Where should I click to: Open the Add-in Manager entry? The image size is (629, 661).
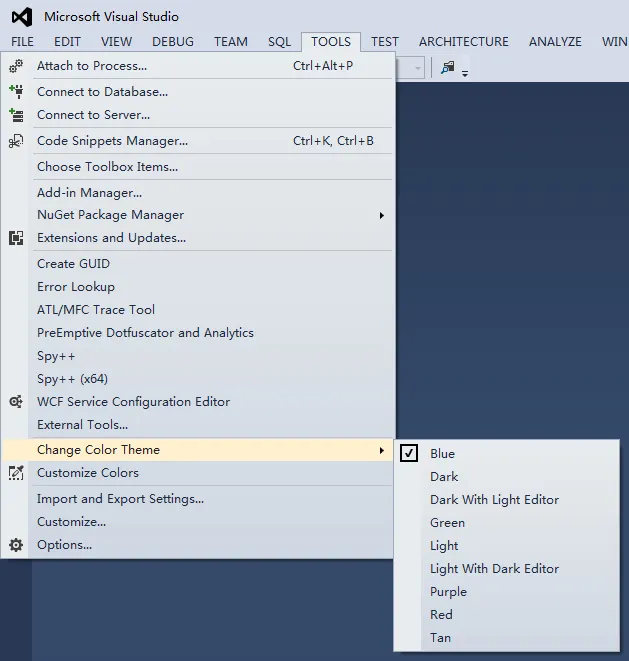[x=198, y=193]
